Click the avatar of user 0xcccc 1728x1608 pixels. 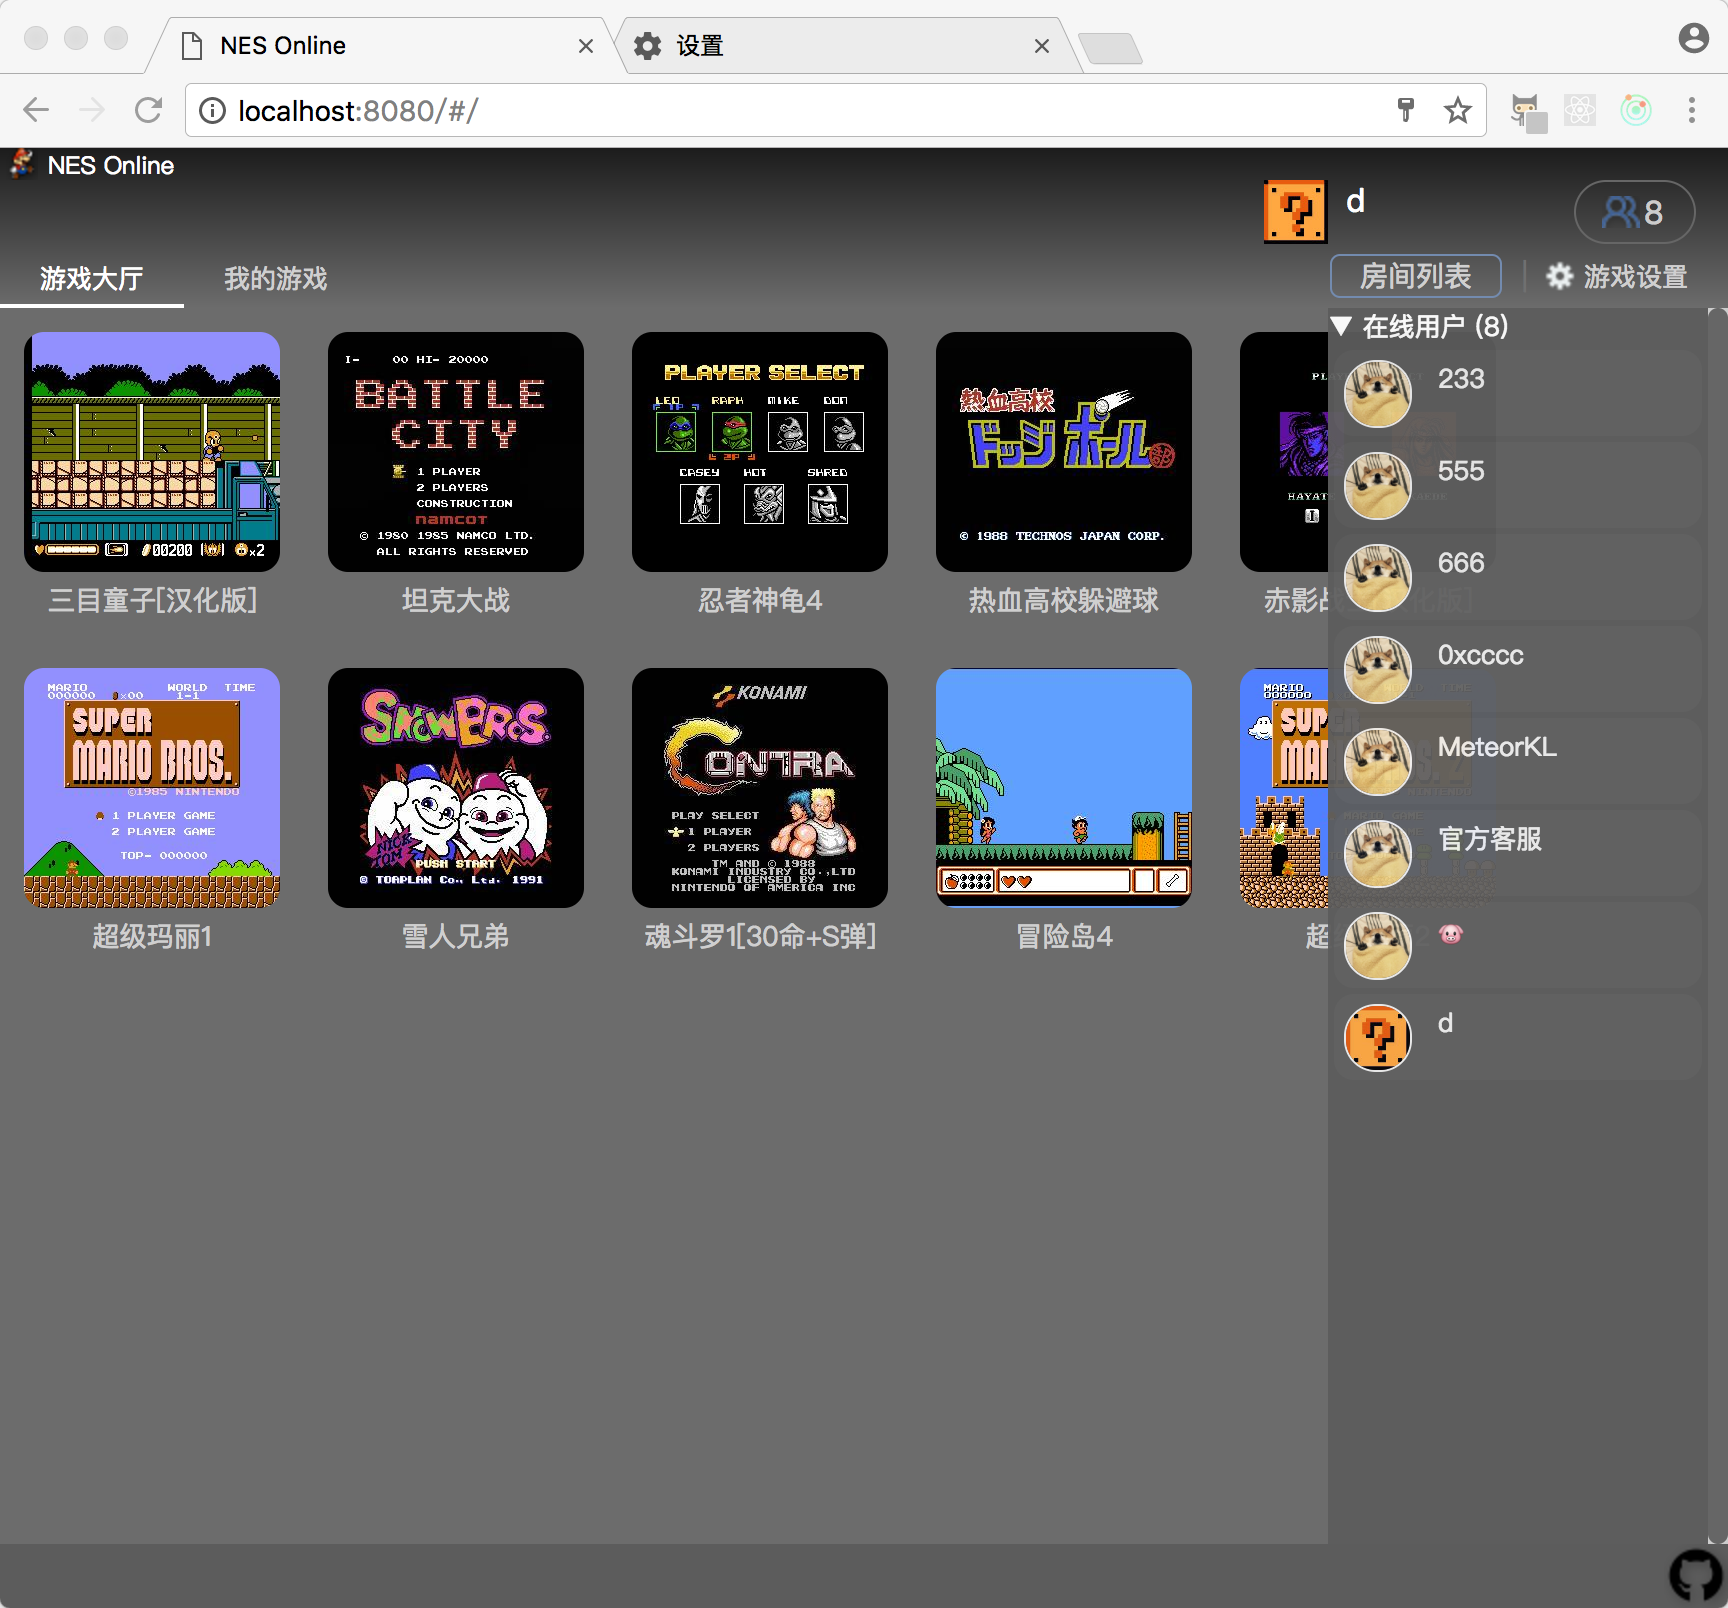[x=1378, y=670]
